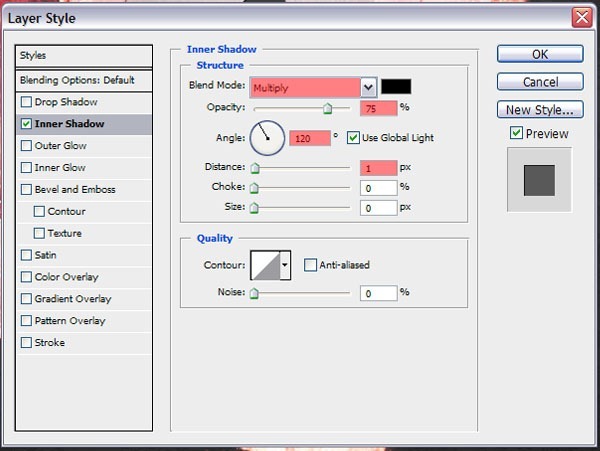Uncheck the Preview checkbox
The width and height of the screenshot is (600, 451).
click(516, 133)
